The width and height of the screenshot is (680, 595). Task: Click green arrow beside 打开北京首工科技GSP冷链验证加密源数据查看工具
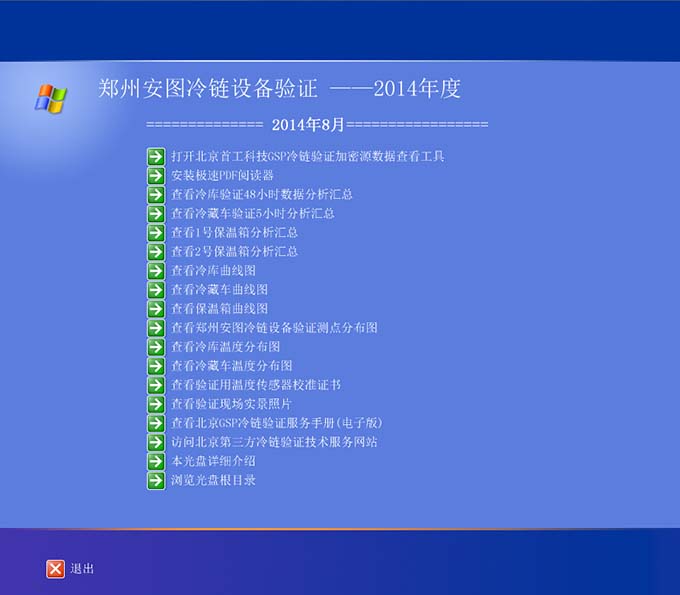tap(156, 157)
